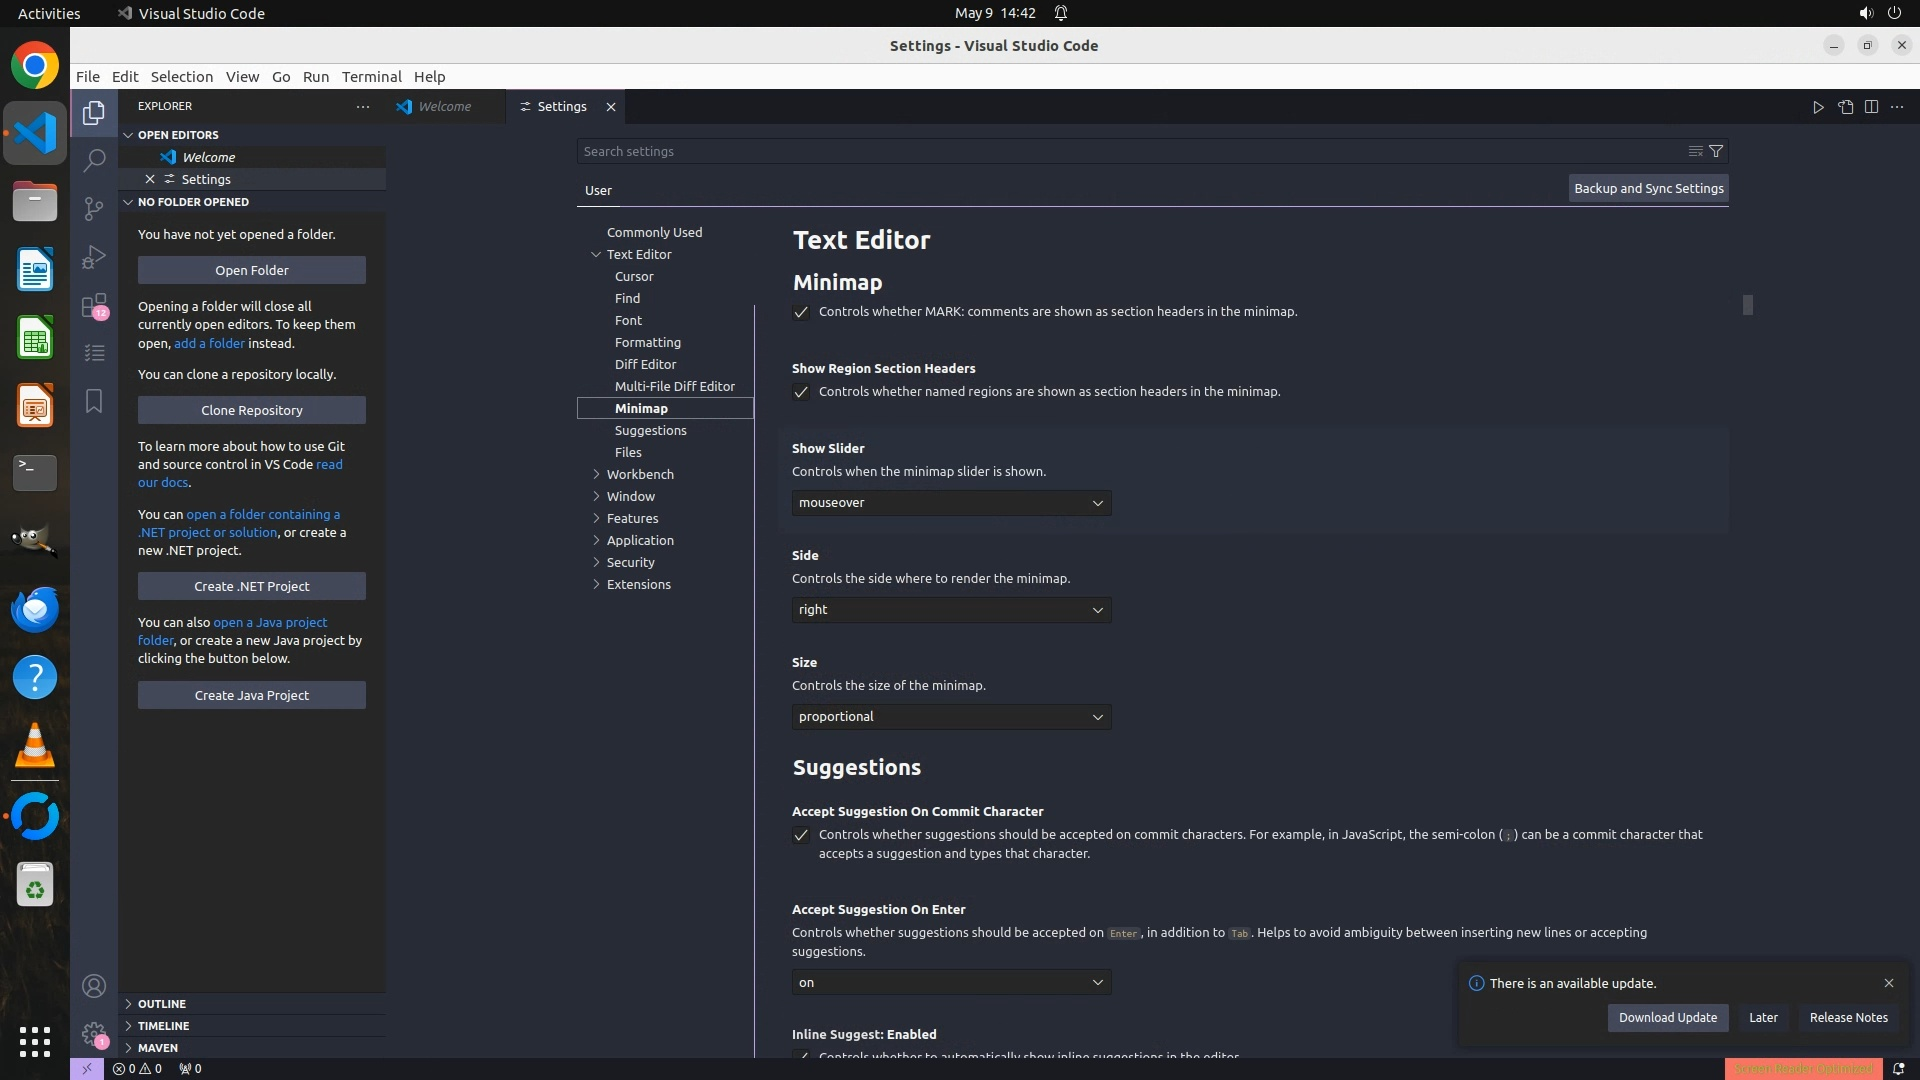Click the Backup and Sync Settings button
1920x1080 pixels.
point(1648,188)
